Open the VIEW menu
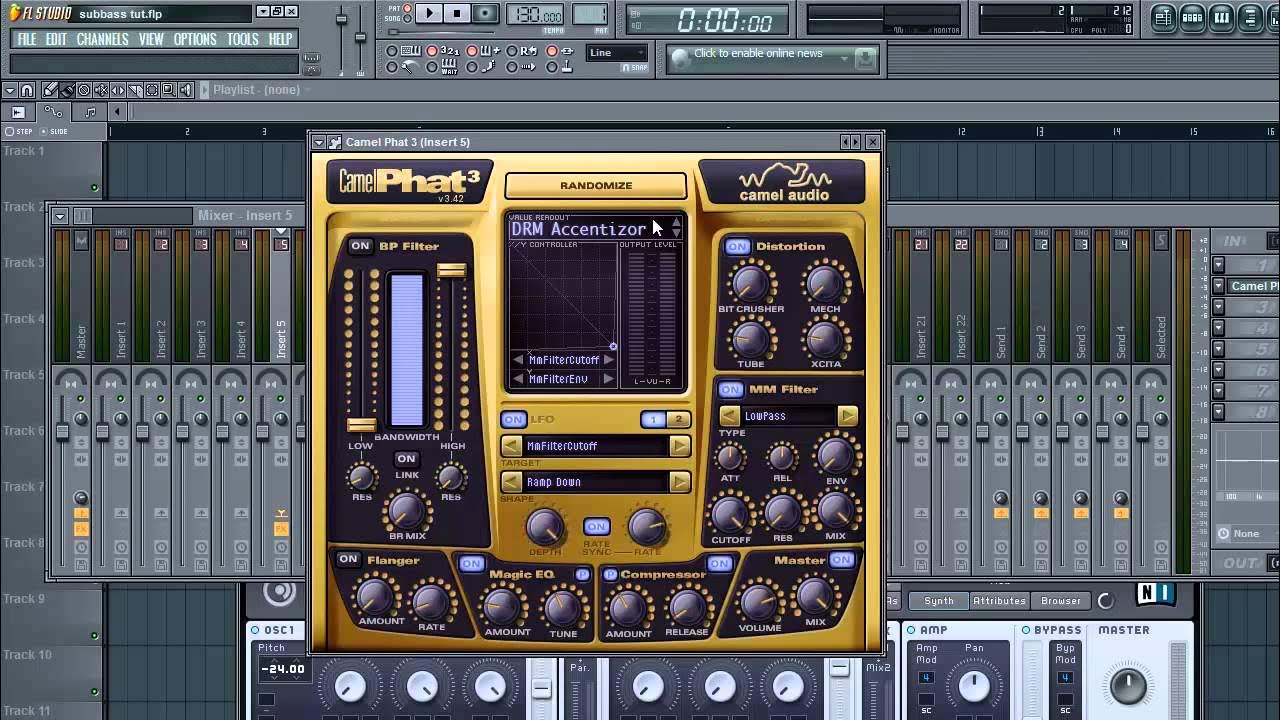 point(151,39)
